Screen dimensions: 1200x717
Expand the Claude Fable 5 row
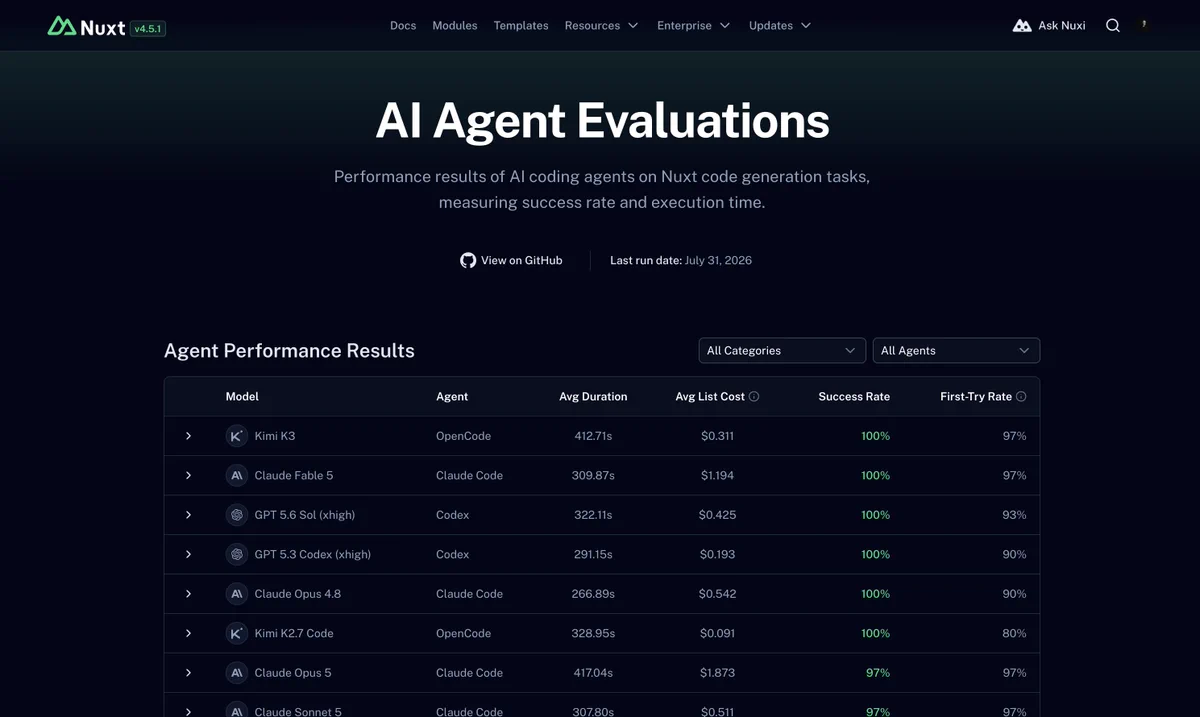point(188,476)
